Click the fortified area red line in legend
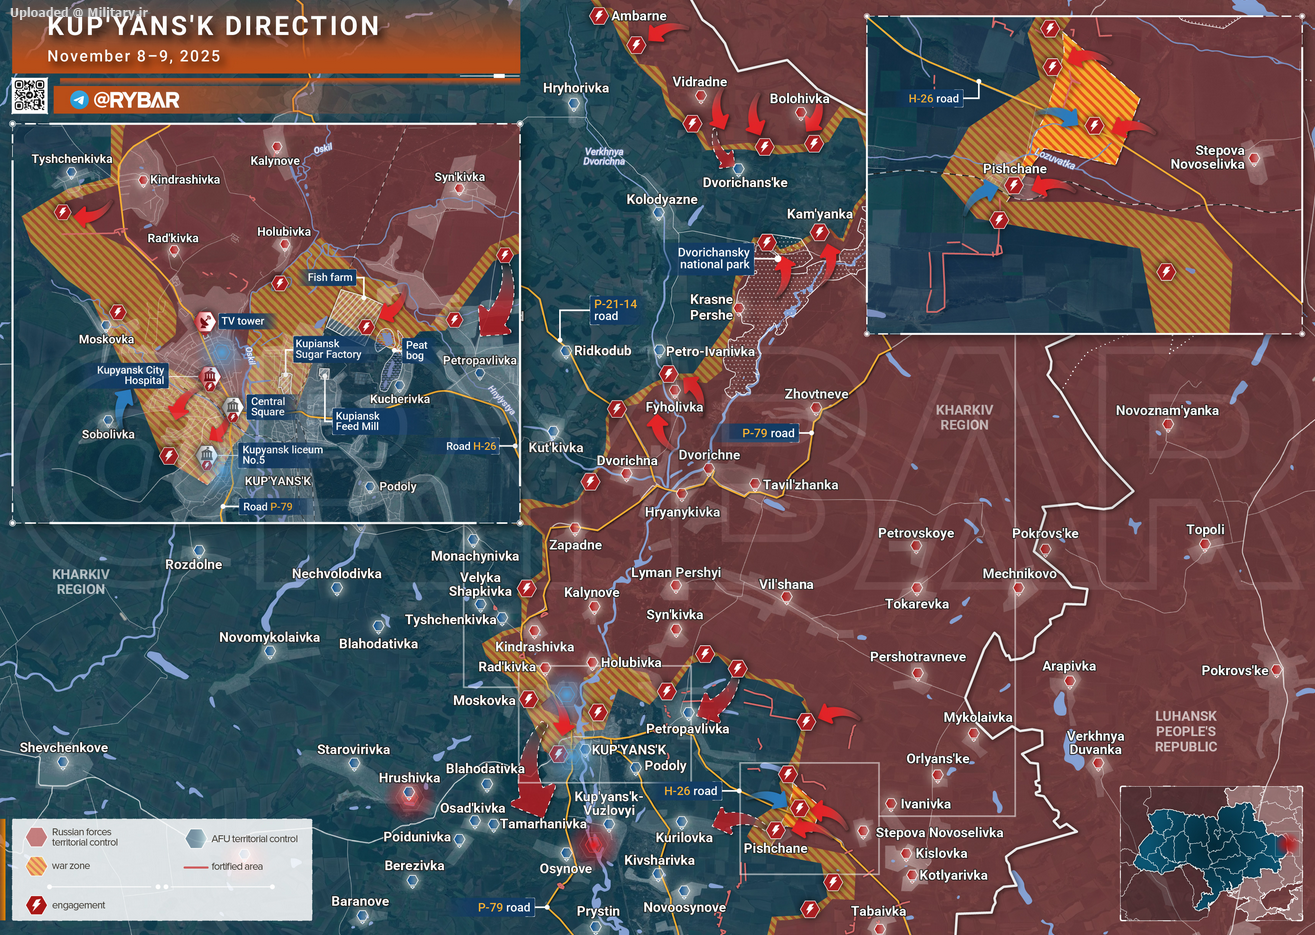The image size is (1315, 935). (x=195, y=866)
